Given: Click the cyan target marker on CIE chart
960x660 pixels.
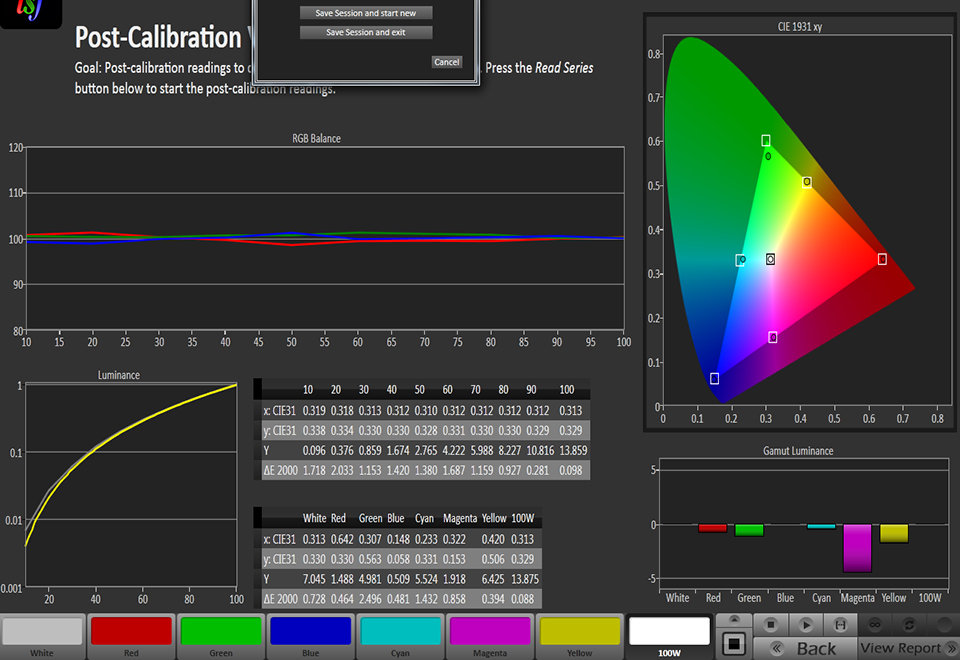Looking at the screenshot, I should 740,260.
